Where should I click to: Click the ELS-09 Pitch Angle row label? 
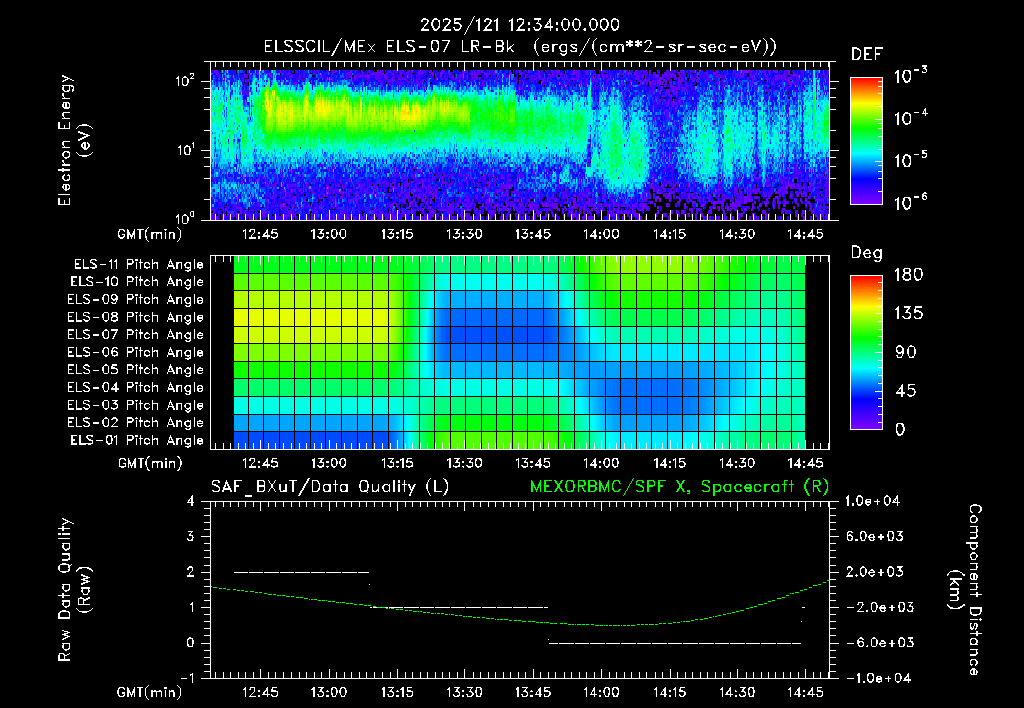(x=135, y=300)
